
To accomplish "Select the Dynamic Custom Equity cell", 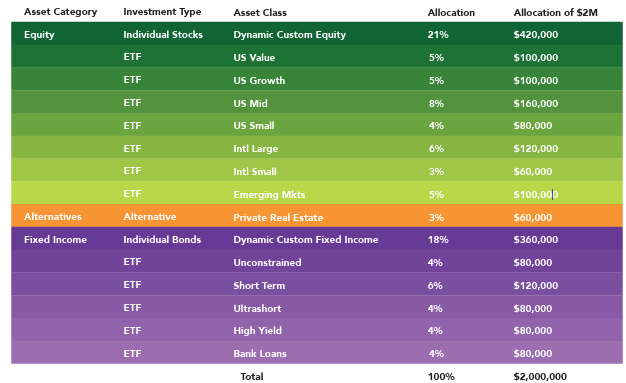I will click(x=289, y=35).
